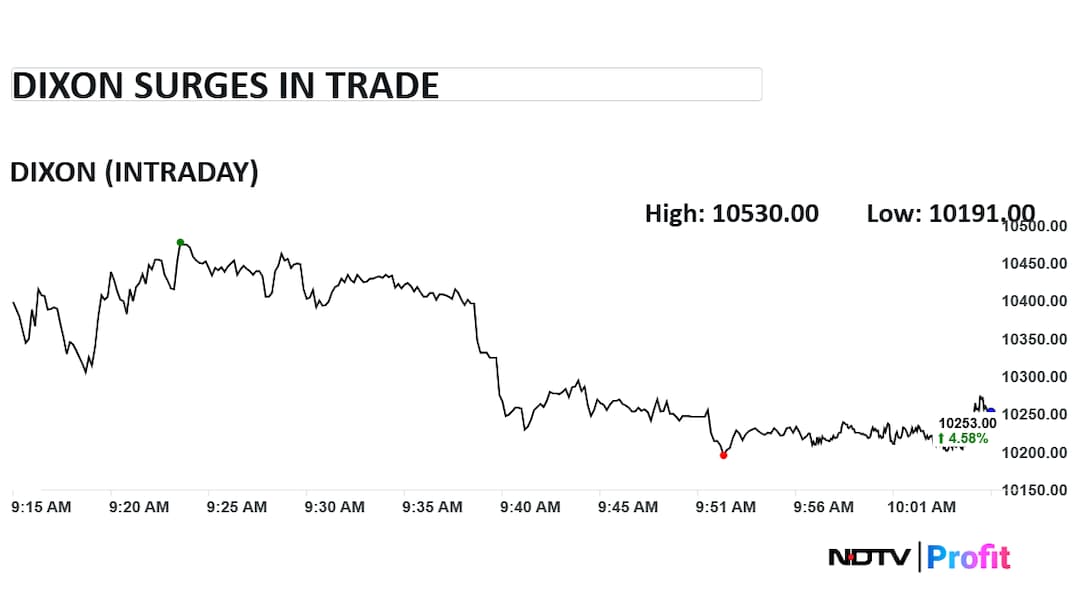This screenshot has height=607, width=1080.
Task: Click the Profit brand logo text
Action: coord(968,557)
